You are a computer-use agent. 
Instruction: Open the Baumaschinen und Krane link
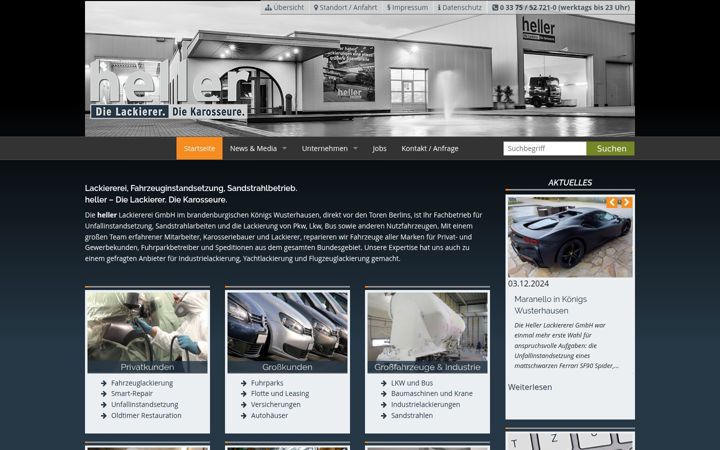432,394
